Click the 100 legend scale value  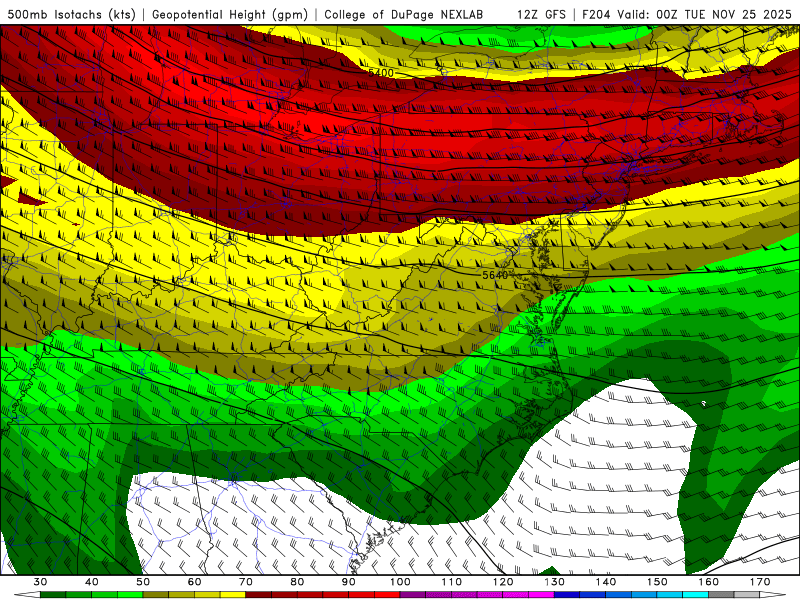[x=401, y=582]
